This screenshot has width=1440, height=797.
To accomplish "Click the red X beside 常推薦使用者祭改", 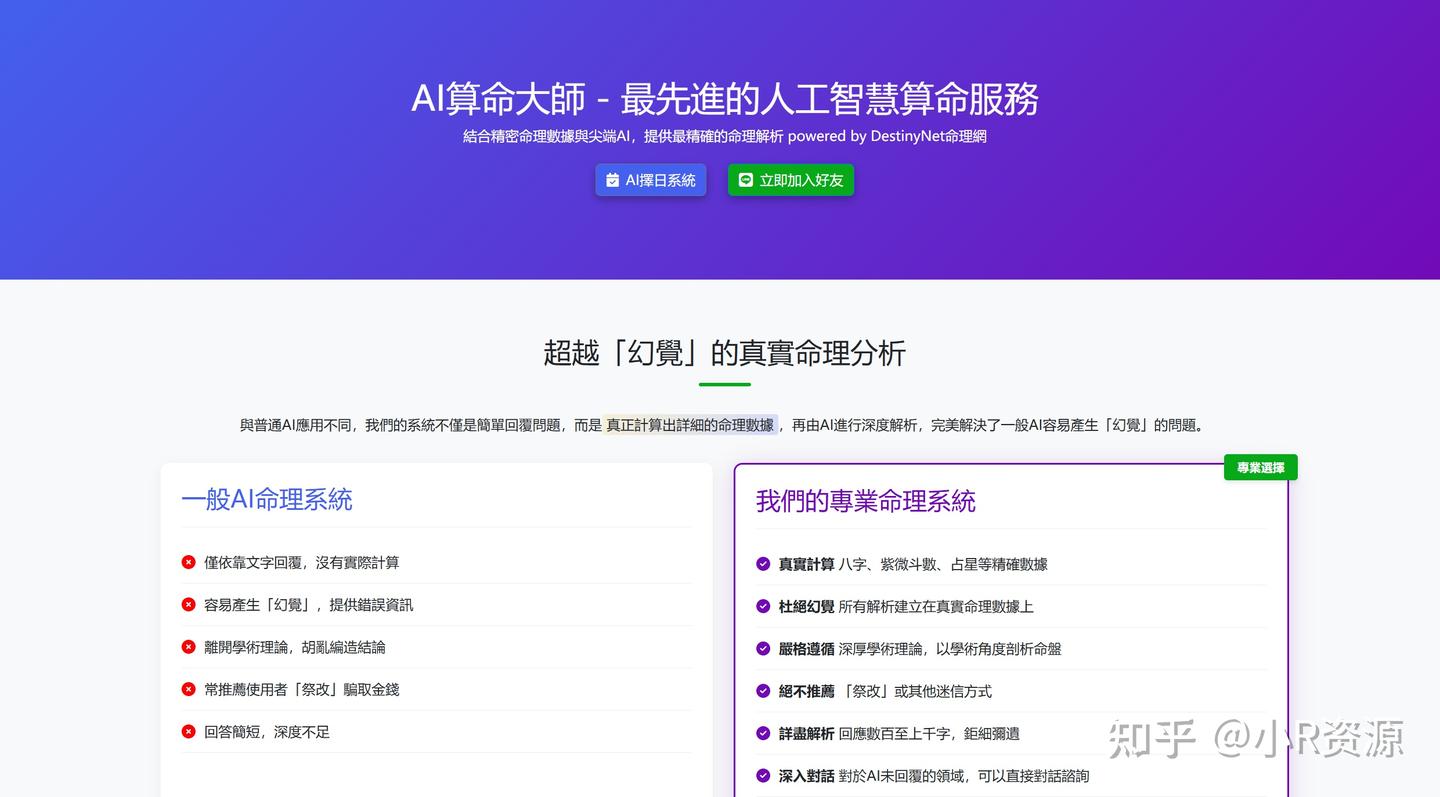I will point(188,689).
